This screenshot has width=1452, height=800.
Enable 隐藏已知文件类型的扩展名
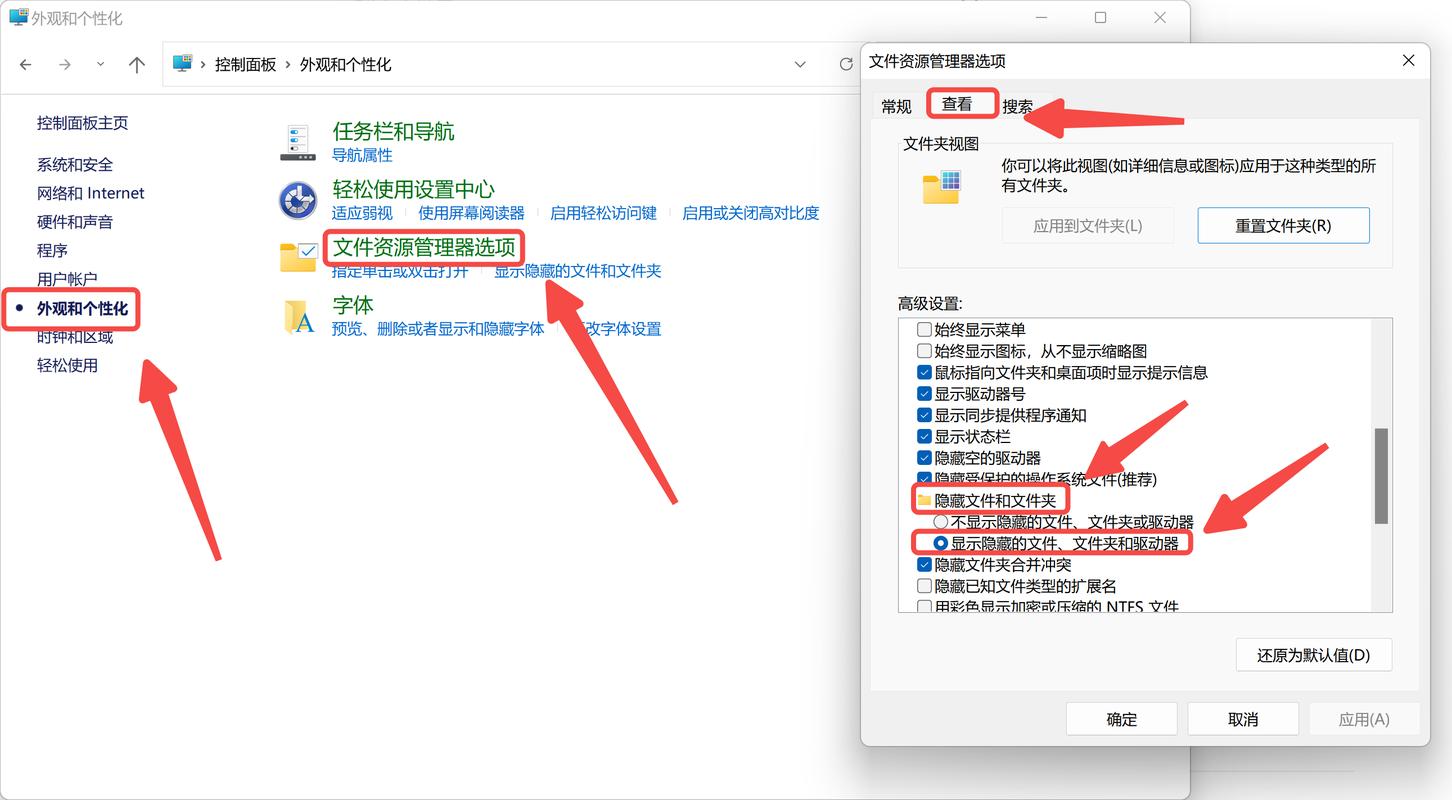click(x=924, y=585)
